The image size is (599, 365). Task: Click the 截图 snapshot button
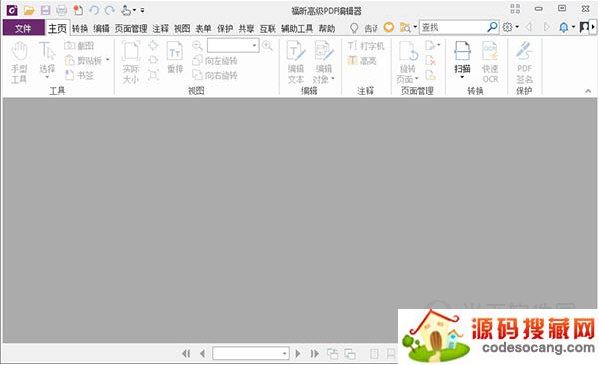tap(79, 46)
